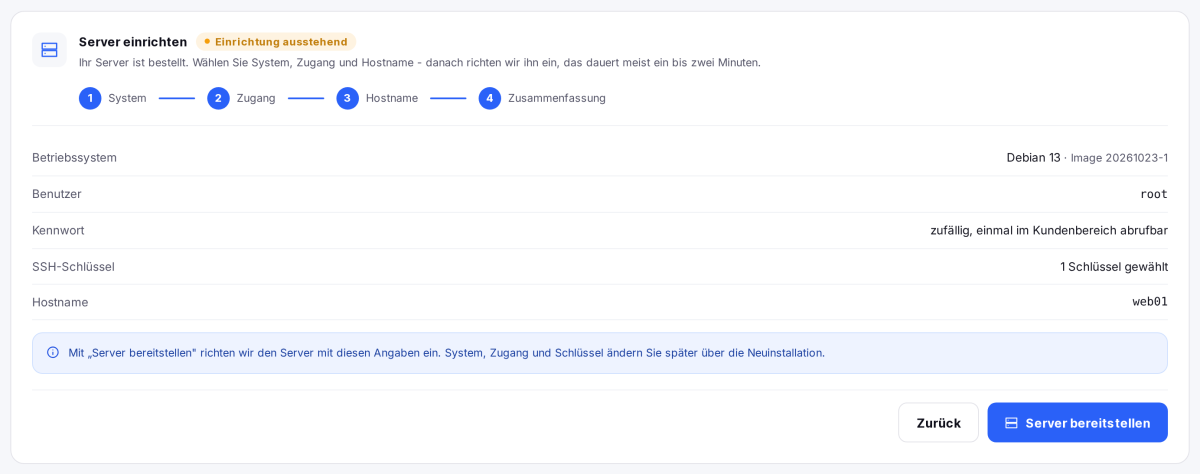
Task: Go to step 1 System
Action: (x=113, y=98)
